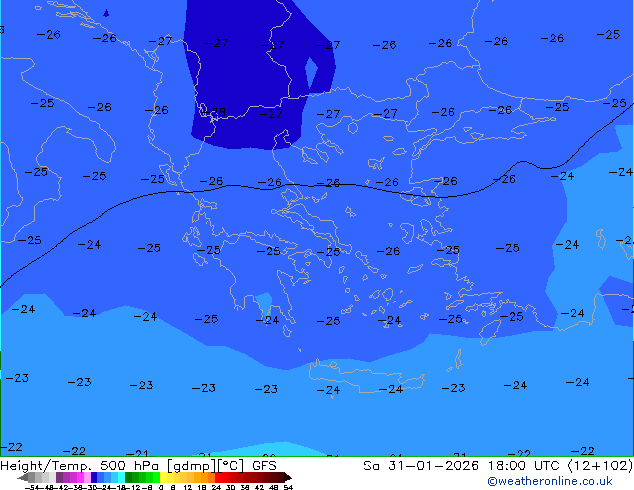Viewport: 634px width, 490px height.
Task: Click the '(12+102)' forecast run text
Action: (600, 465)
